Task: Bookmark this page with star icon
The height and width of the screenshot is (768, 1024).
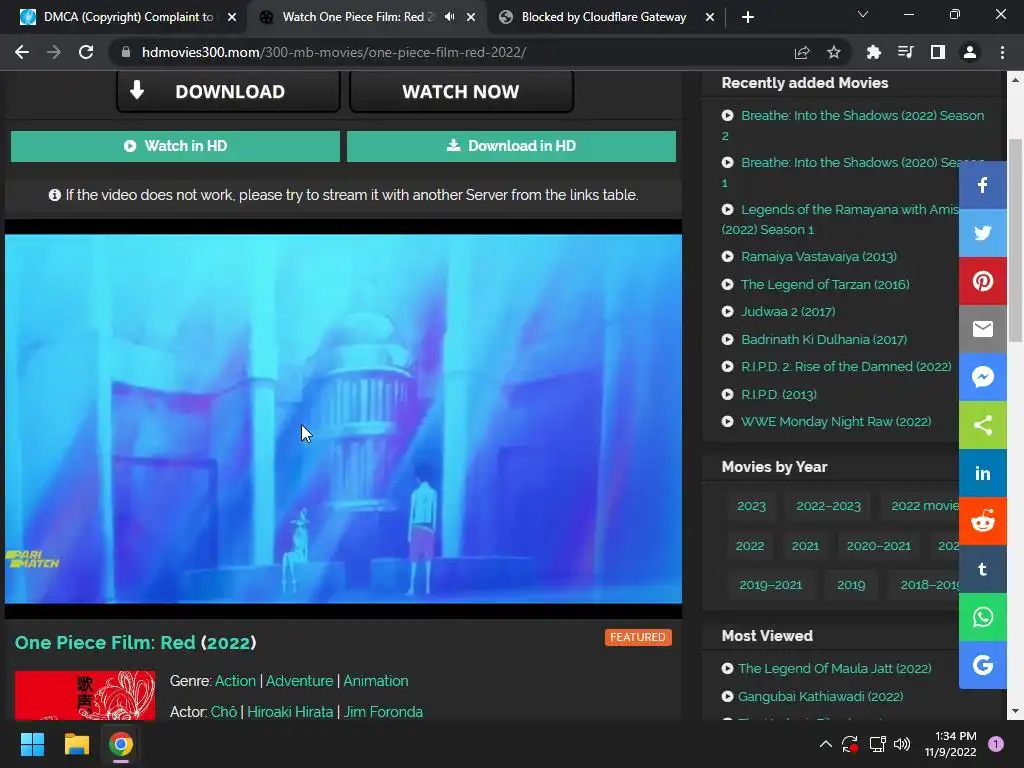Action: point(833,52)
